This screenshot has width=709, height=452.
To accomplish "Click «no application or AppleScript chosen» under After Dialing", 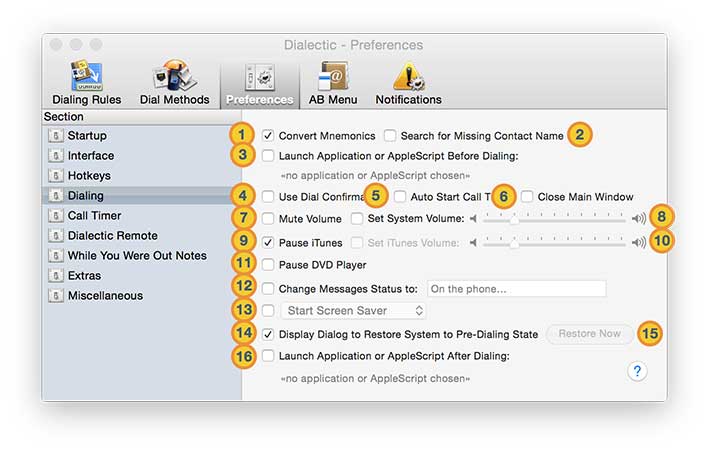I will (x=375, y=378).
